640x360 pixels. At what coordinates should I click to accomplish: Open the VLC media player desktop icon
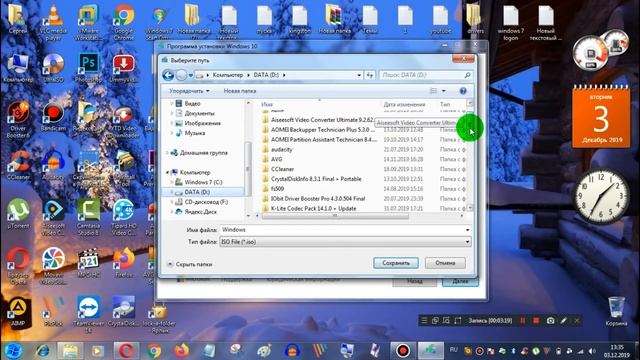coord(53,22)
